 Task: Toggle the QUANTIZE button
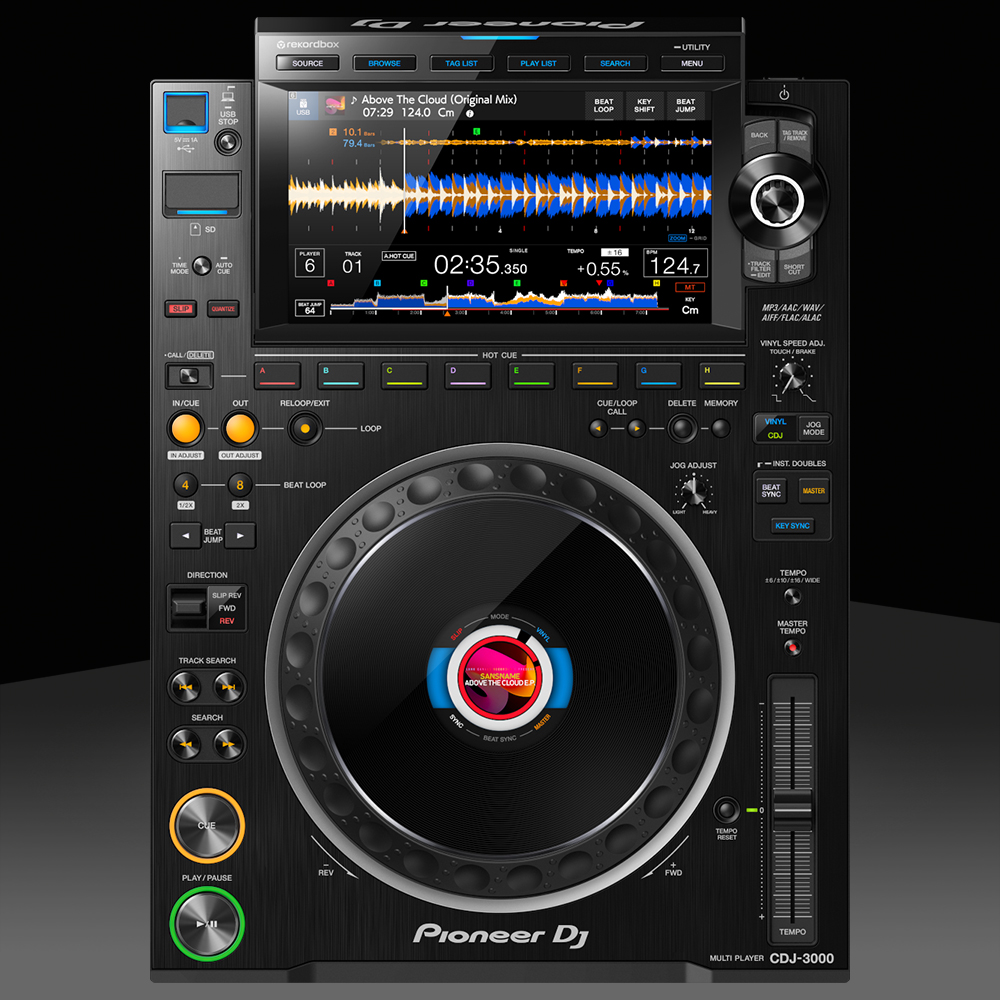(223, 309)
